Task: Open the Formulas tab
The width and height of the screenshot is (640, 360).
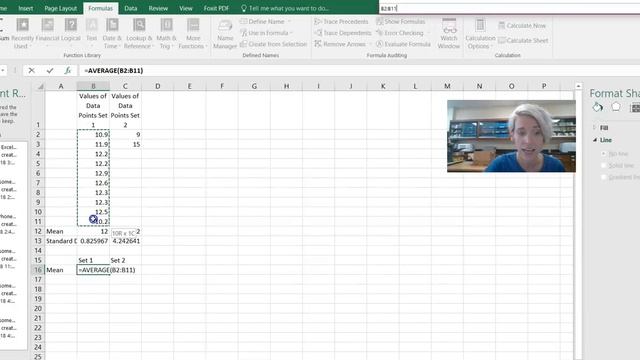Action: coord(100,8)
